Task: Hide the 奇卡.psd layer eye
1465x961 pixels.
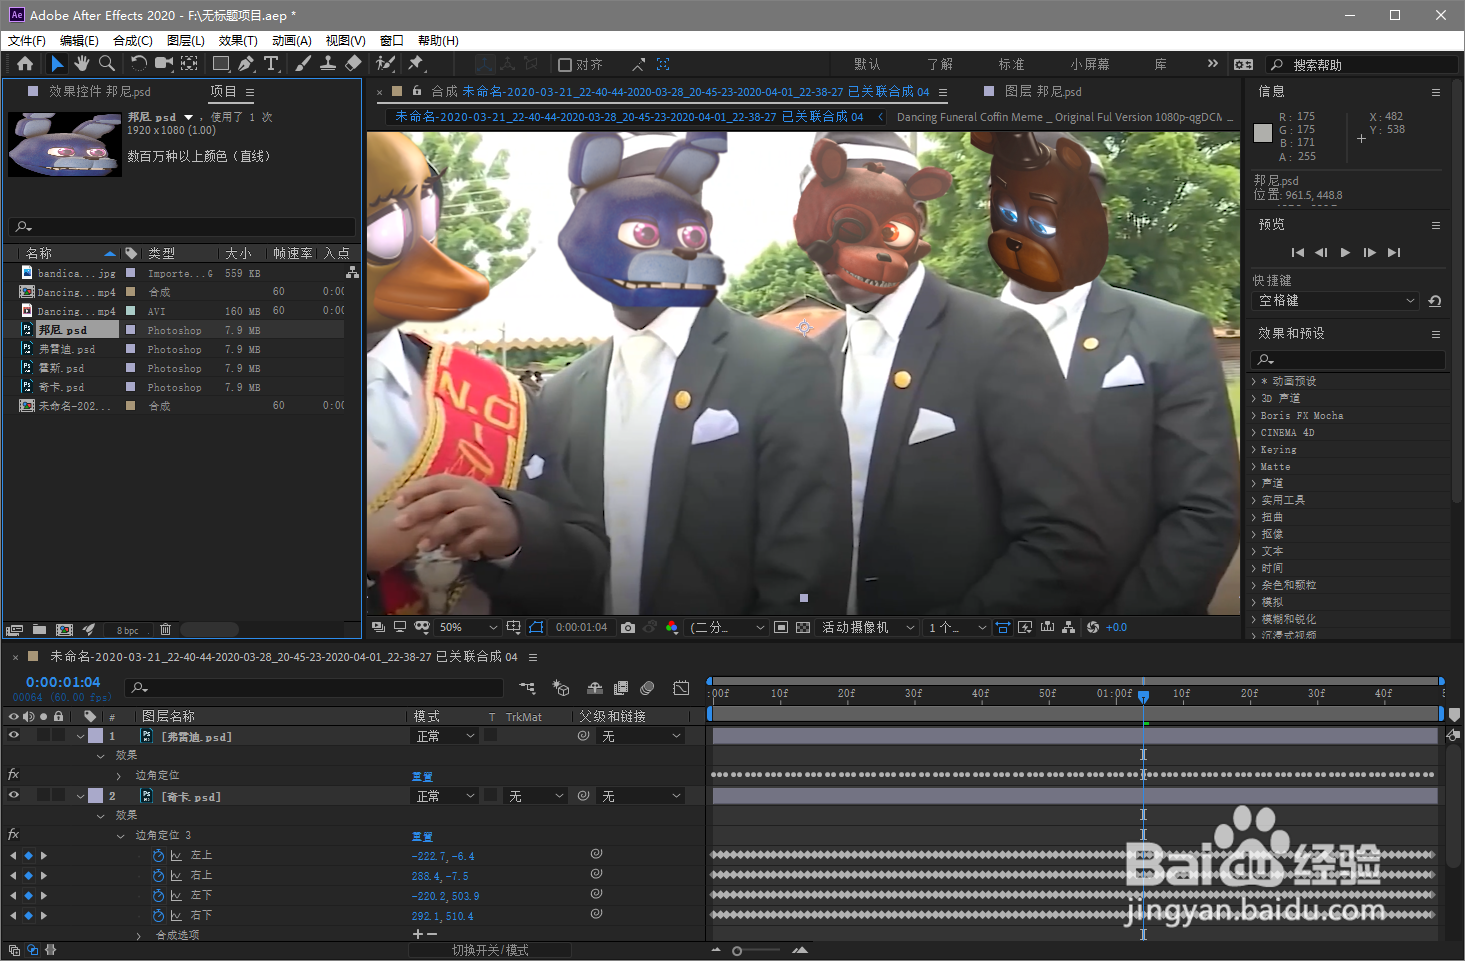Action: point(14,796)
